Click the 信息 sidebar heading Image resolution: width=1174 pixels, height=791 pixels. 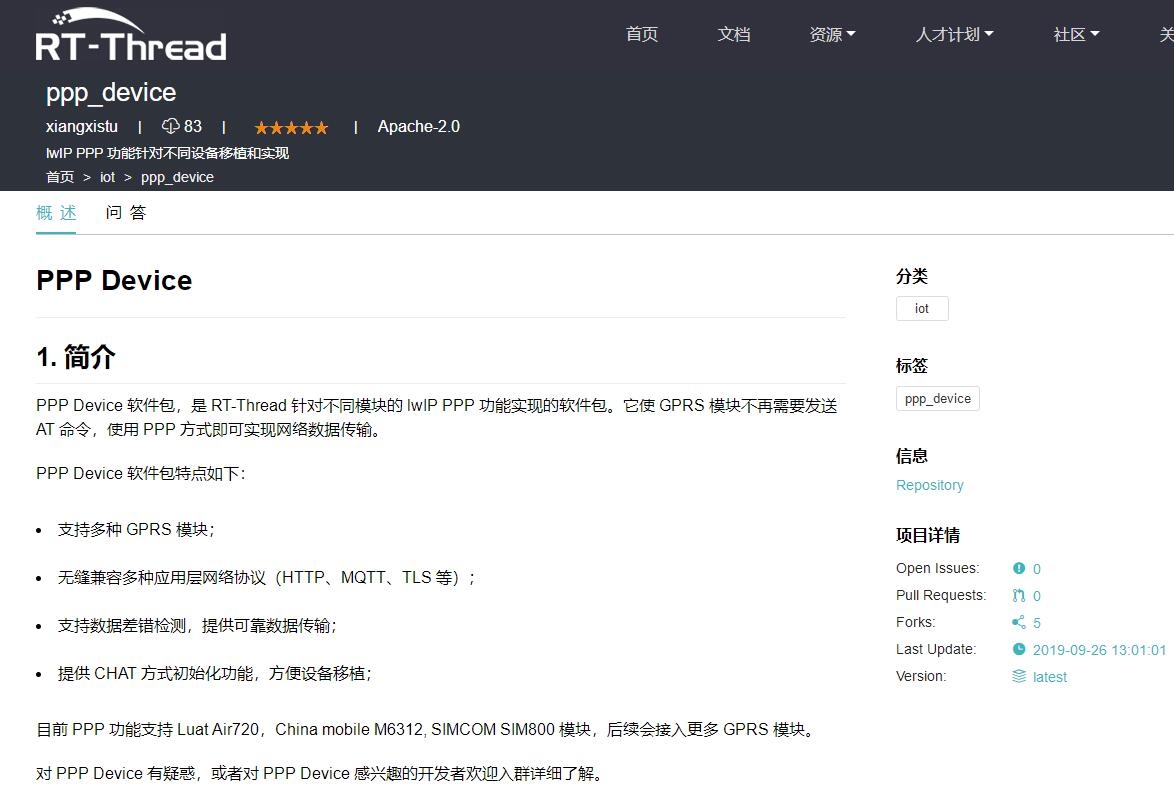pyautogui.click(x=912, y=455)
